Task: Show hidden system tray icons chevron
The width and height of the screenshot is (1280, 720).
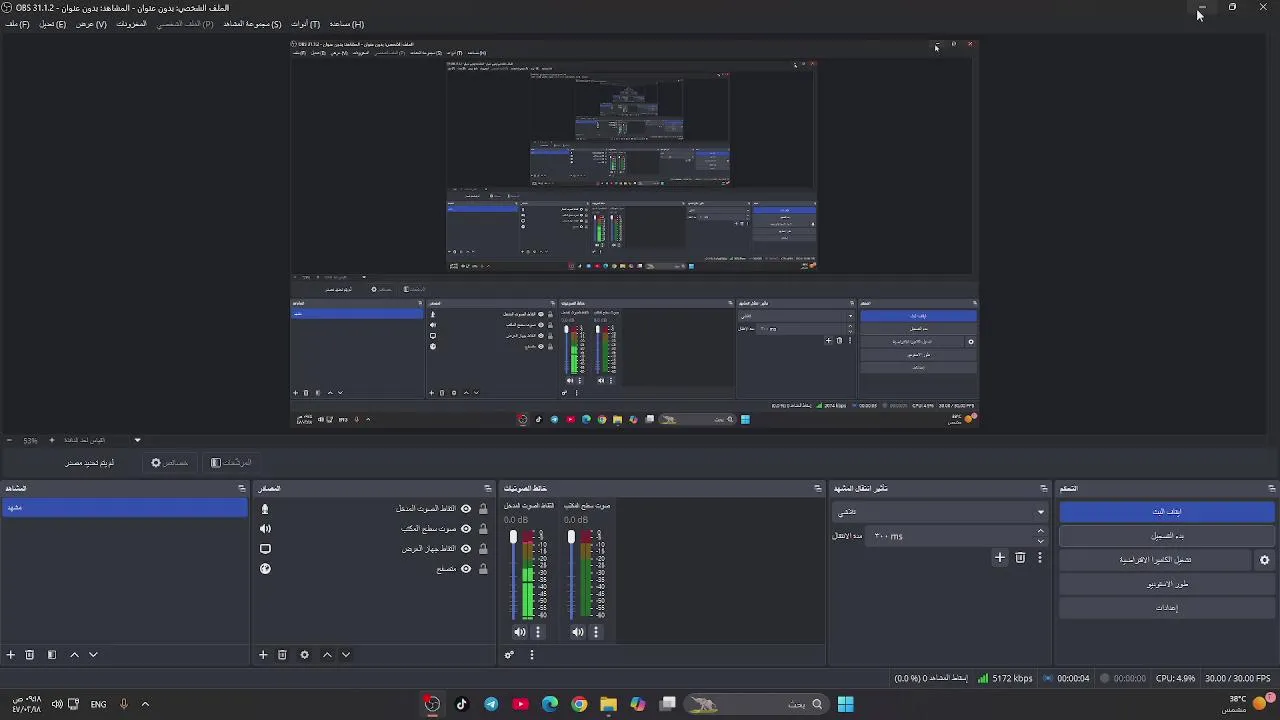Action: pyautogui.click(x=145, y=704)
